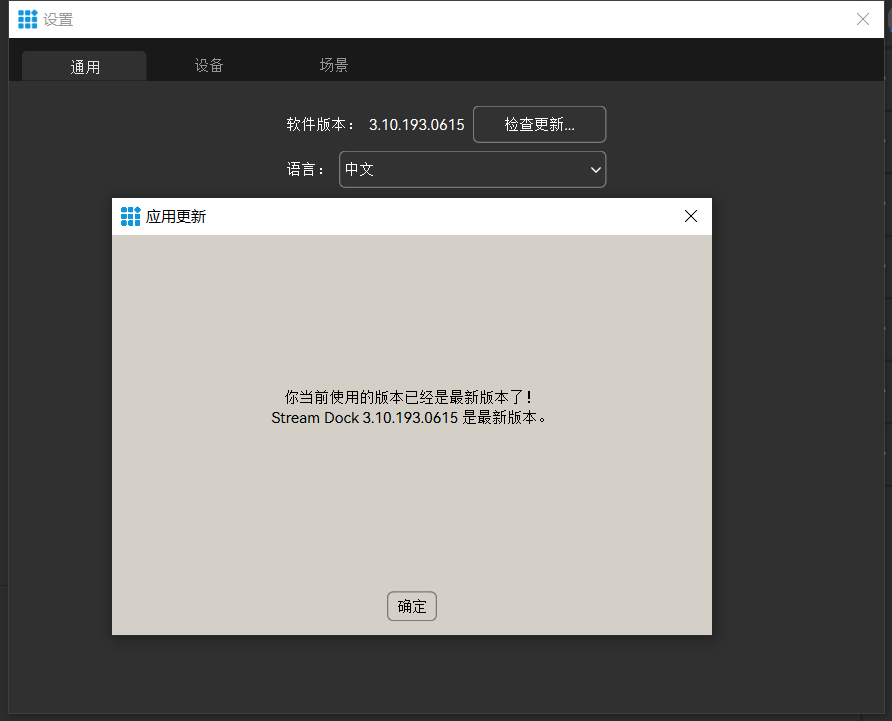Switch to the 设备 tab

(x=209, y=65)
